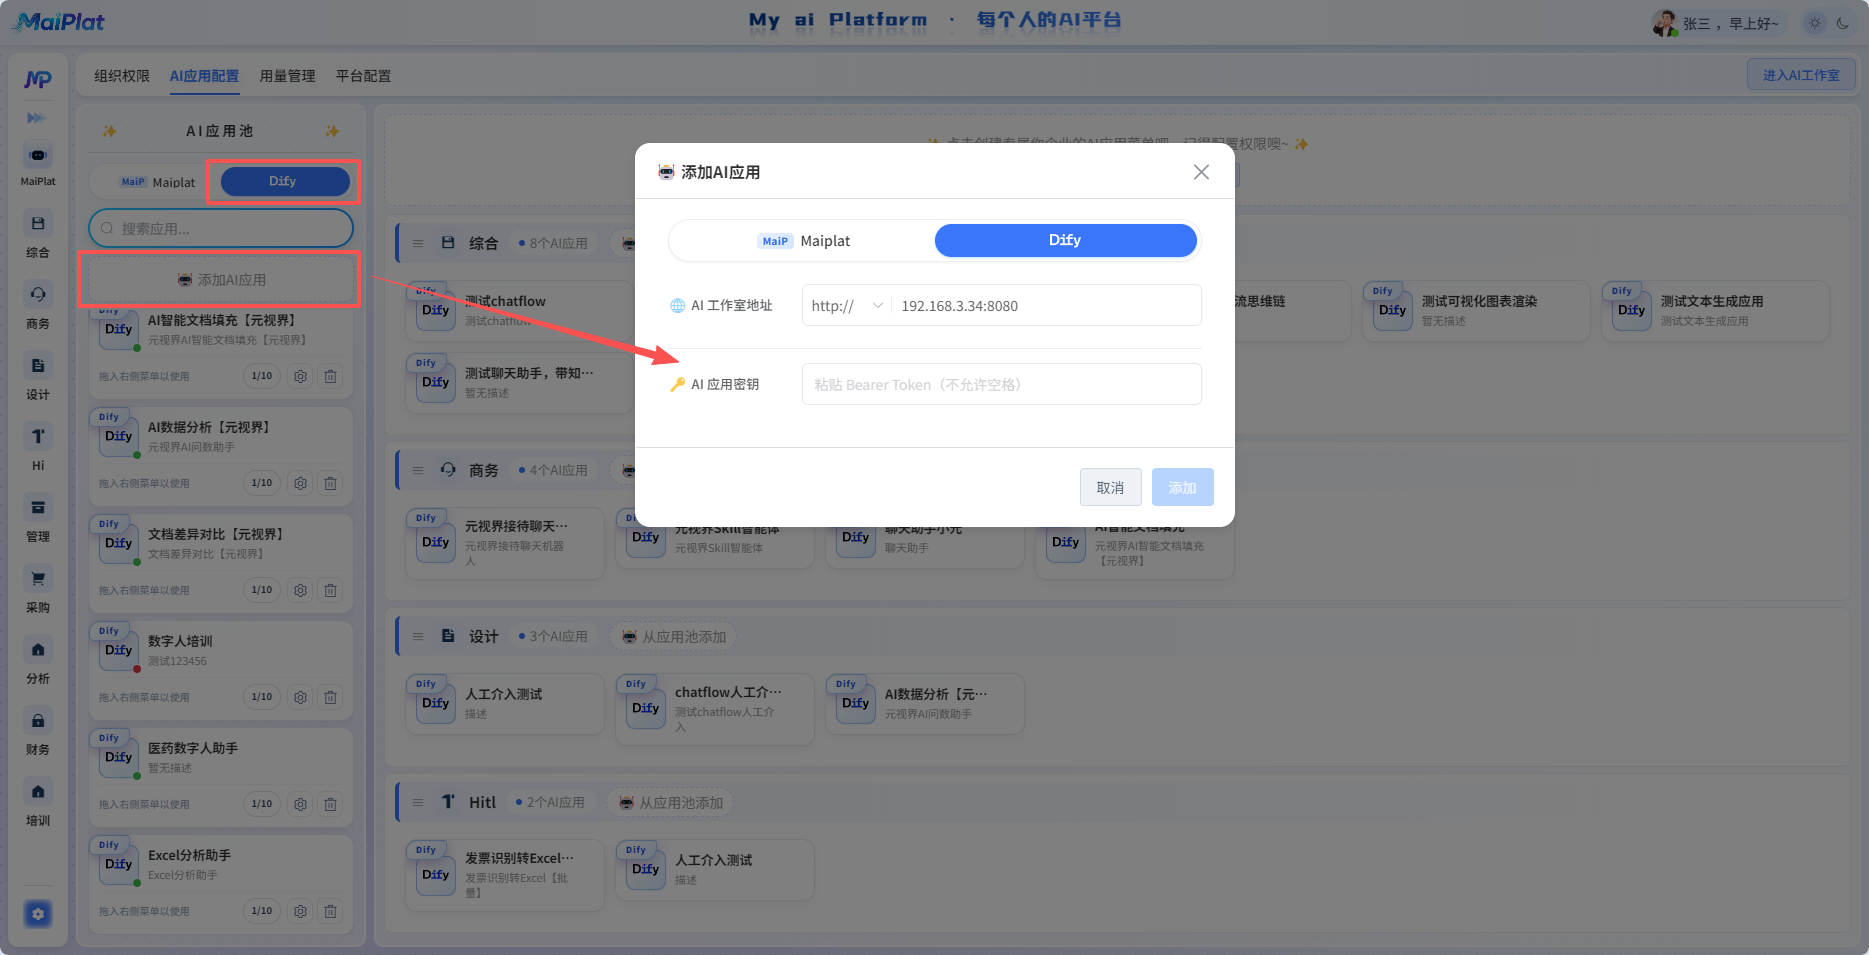Select the 发票识别转Excel app card
The height and width of the screenshot is (955, 1869).
505,875
